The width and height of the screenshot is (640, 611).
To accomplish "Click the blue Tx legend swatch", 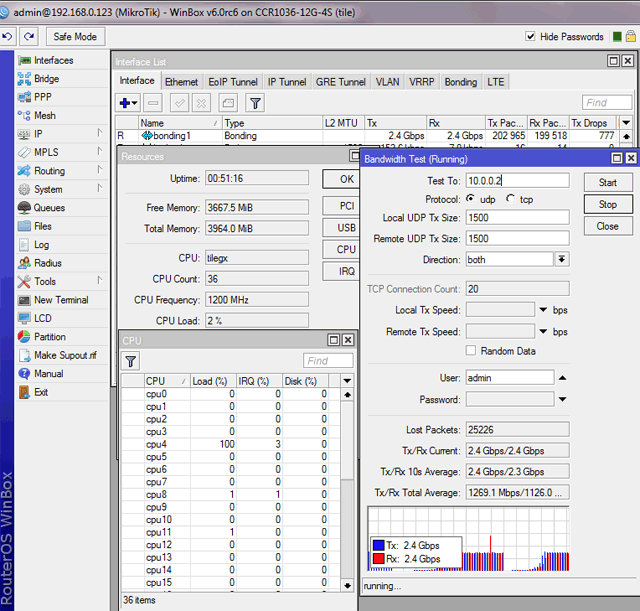I will 378,545.
